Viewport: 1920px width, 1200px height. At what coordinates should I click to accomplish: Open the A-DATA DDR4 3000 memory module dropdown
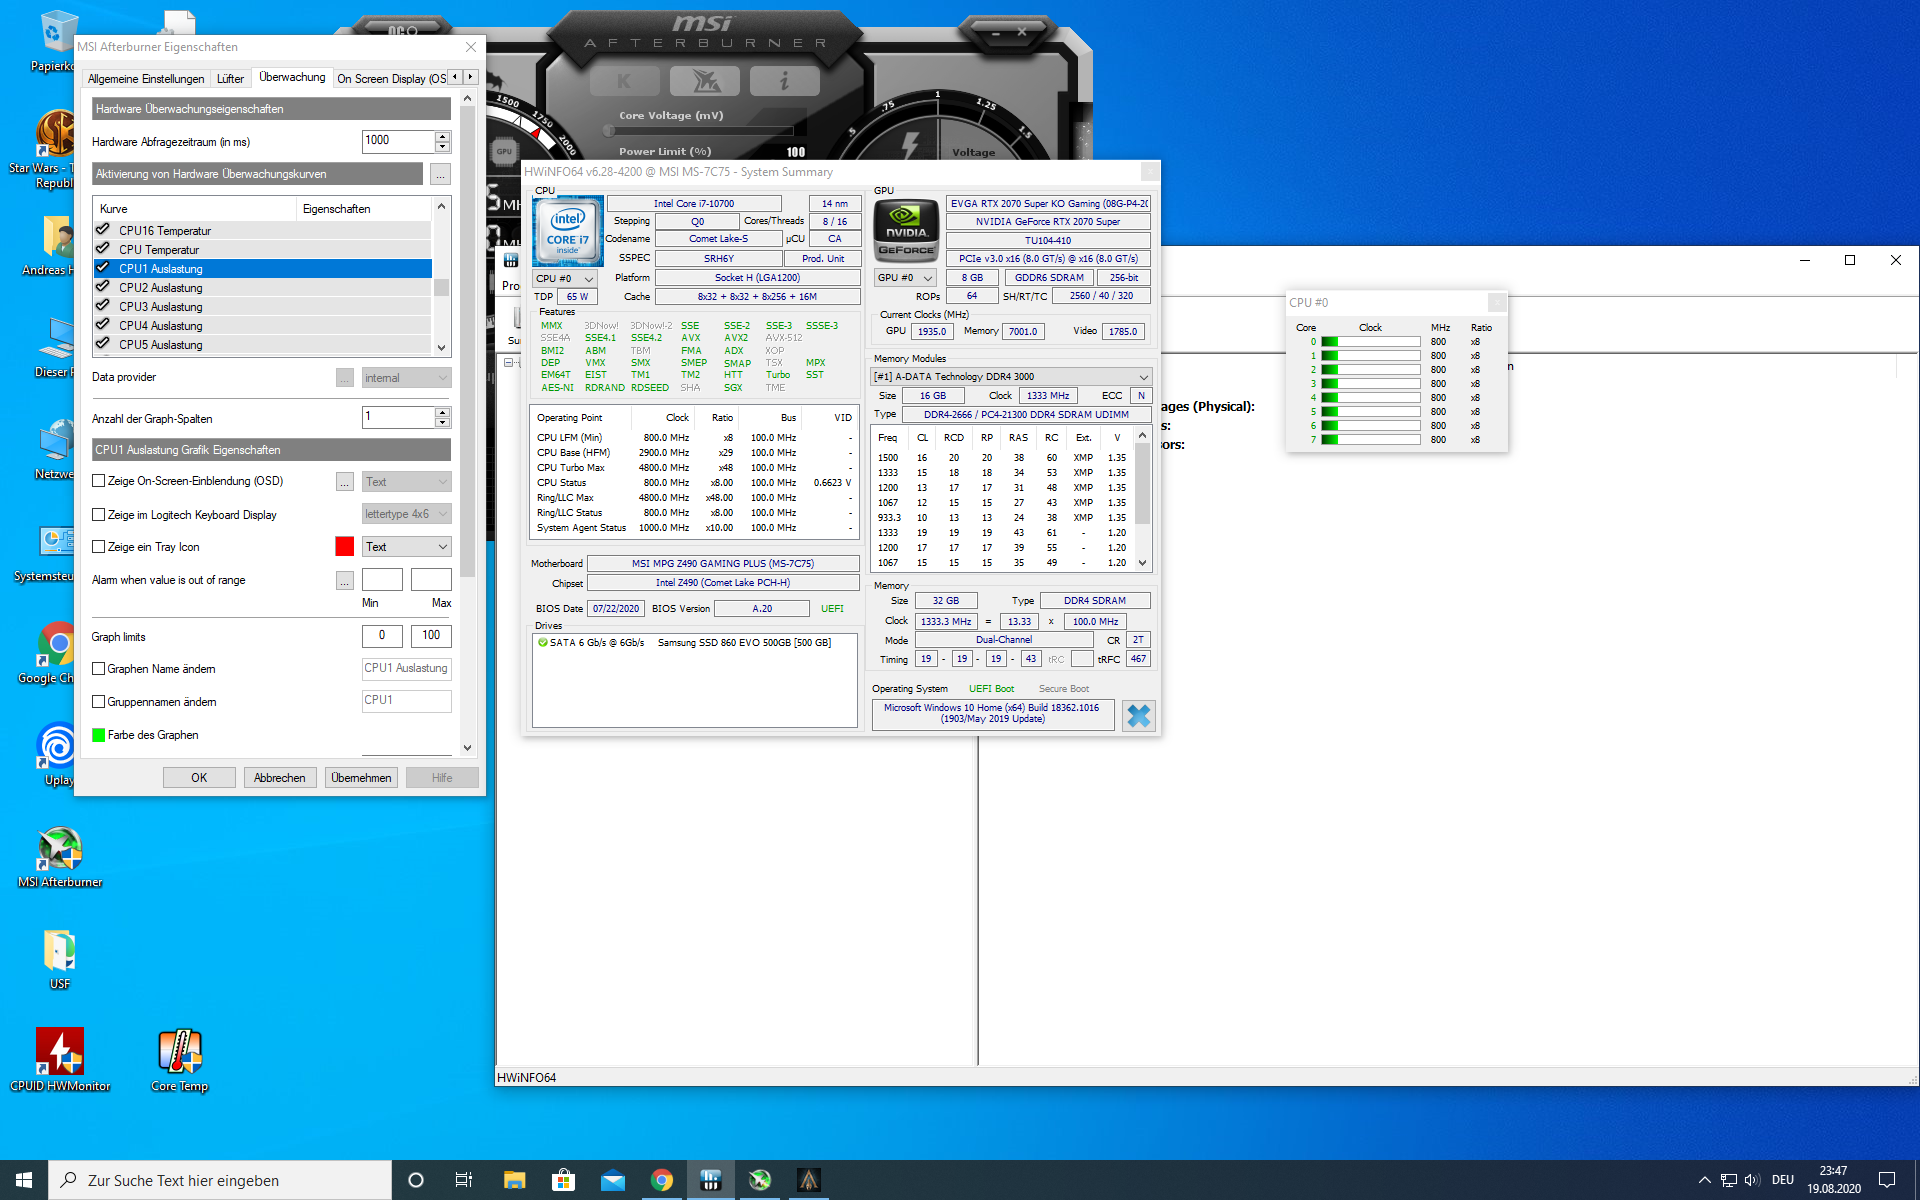tap(1011, 377)
